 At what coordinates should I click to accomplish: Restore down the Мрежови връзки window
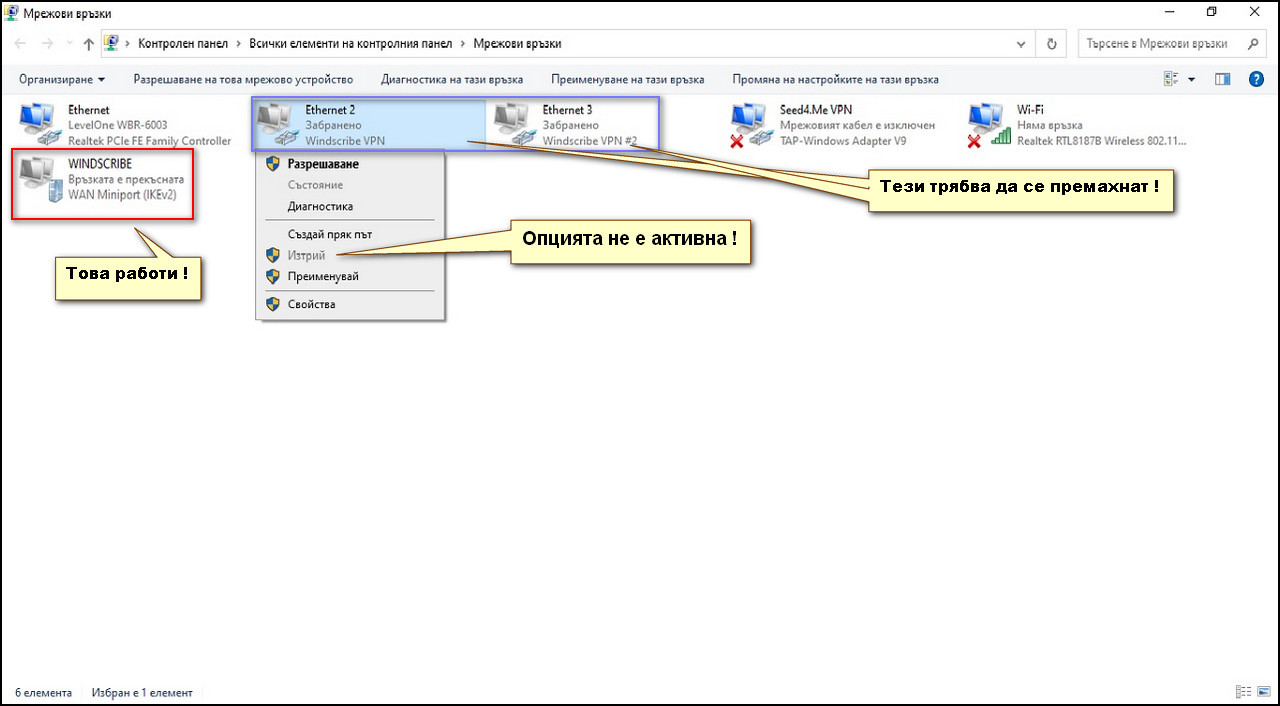coord(1212,13)
